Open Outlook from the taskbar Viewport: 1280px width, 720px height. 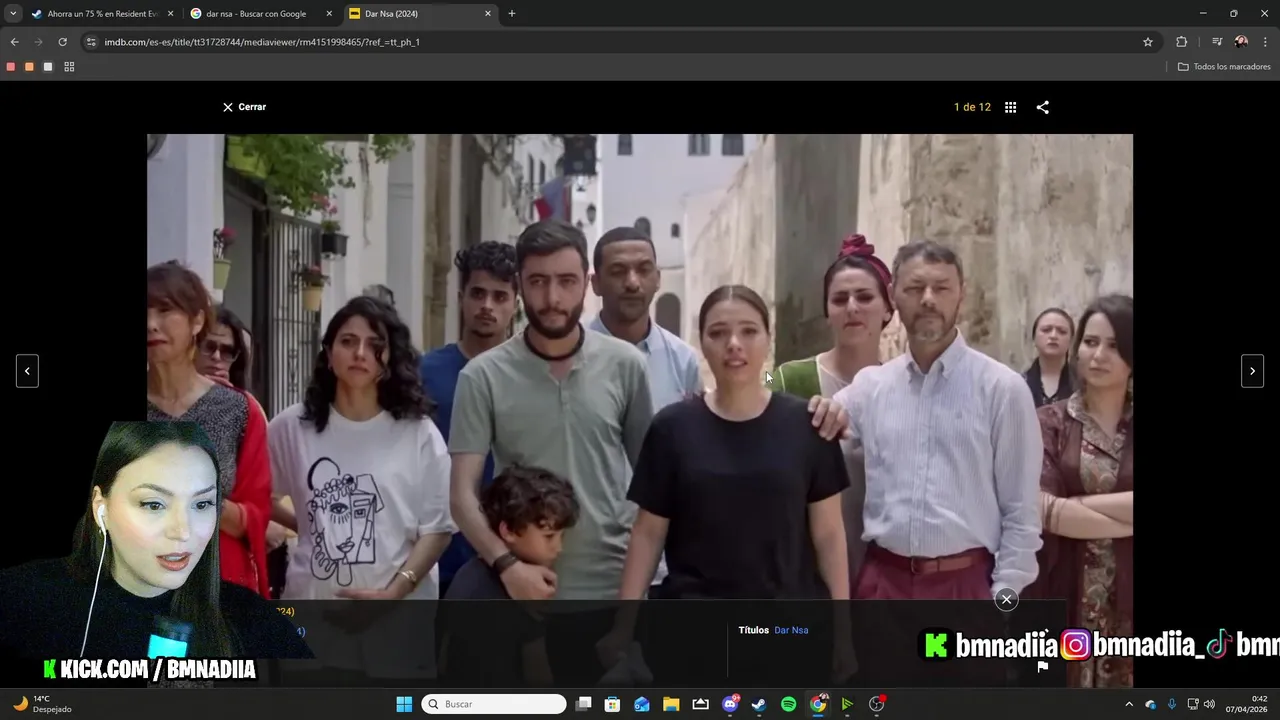coord(642,704)
